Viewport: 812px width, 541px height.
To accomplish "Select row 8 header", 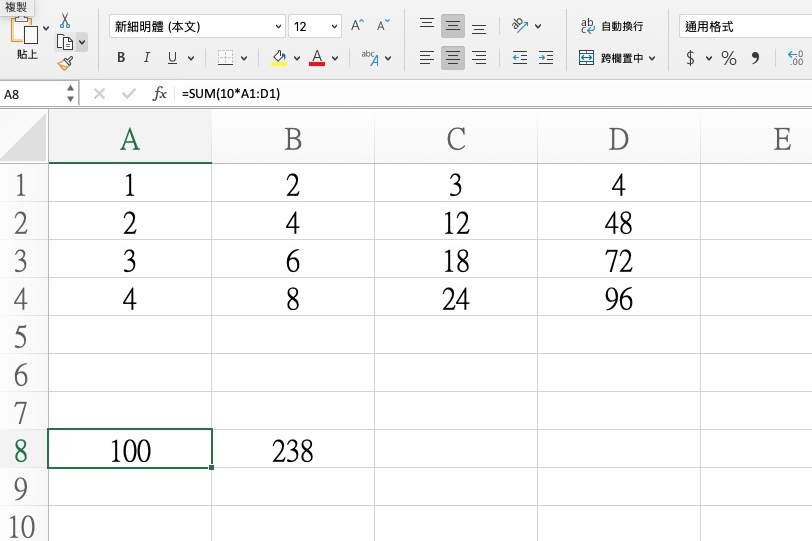I will click(x=24, y=449).
